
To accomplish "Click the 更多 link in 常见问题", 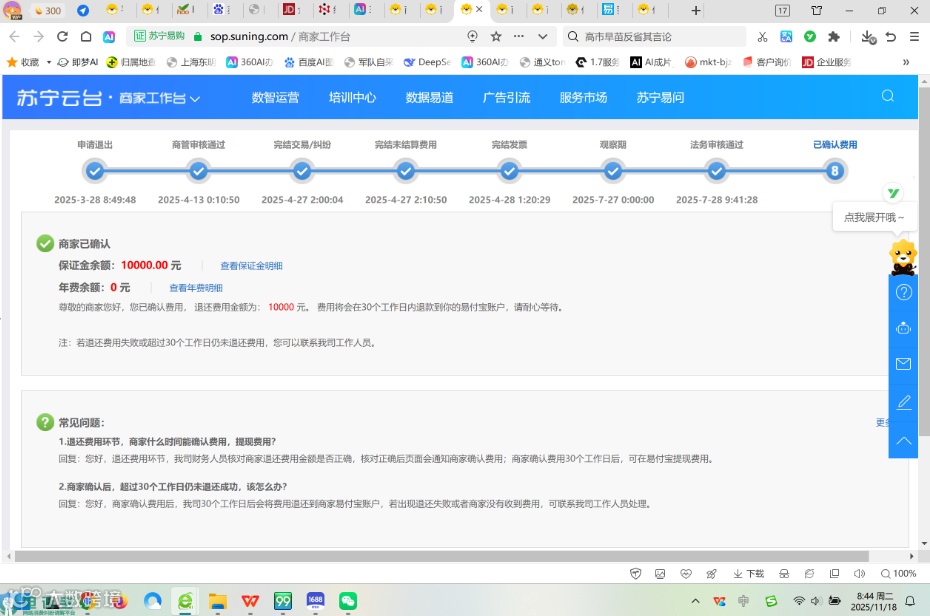I will point(882,422).
